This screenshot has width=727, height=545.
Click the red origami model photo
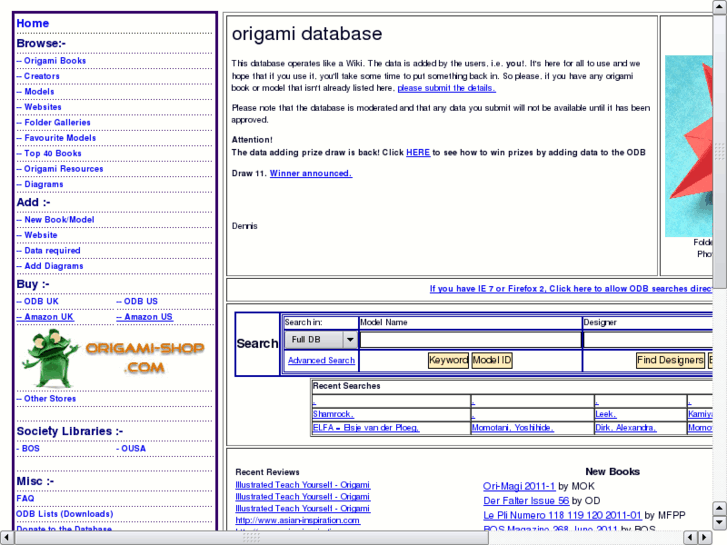point(689,146)
